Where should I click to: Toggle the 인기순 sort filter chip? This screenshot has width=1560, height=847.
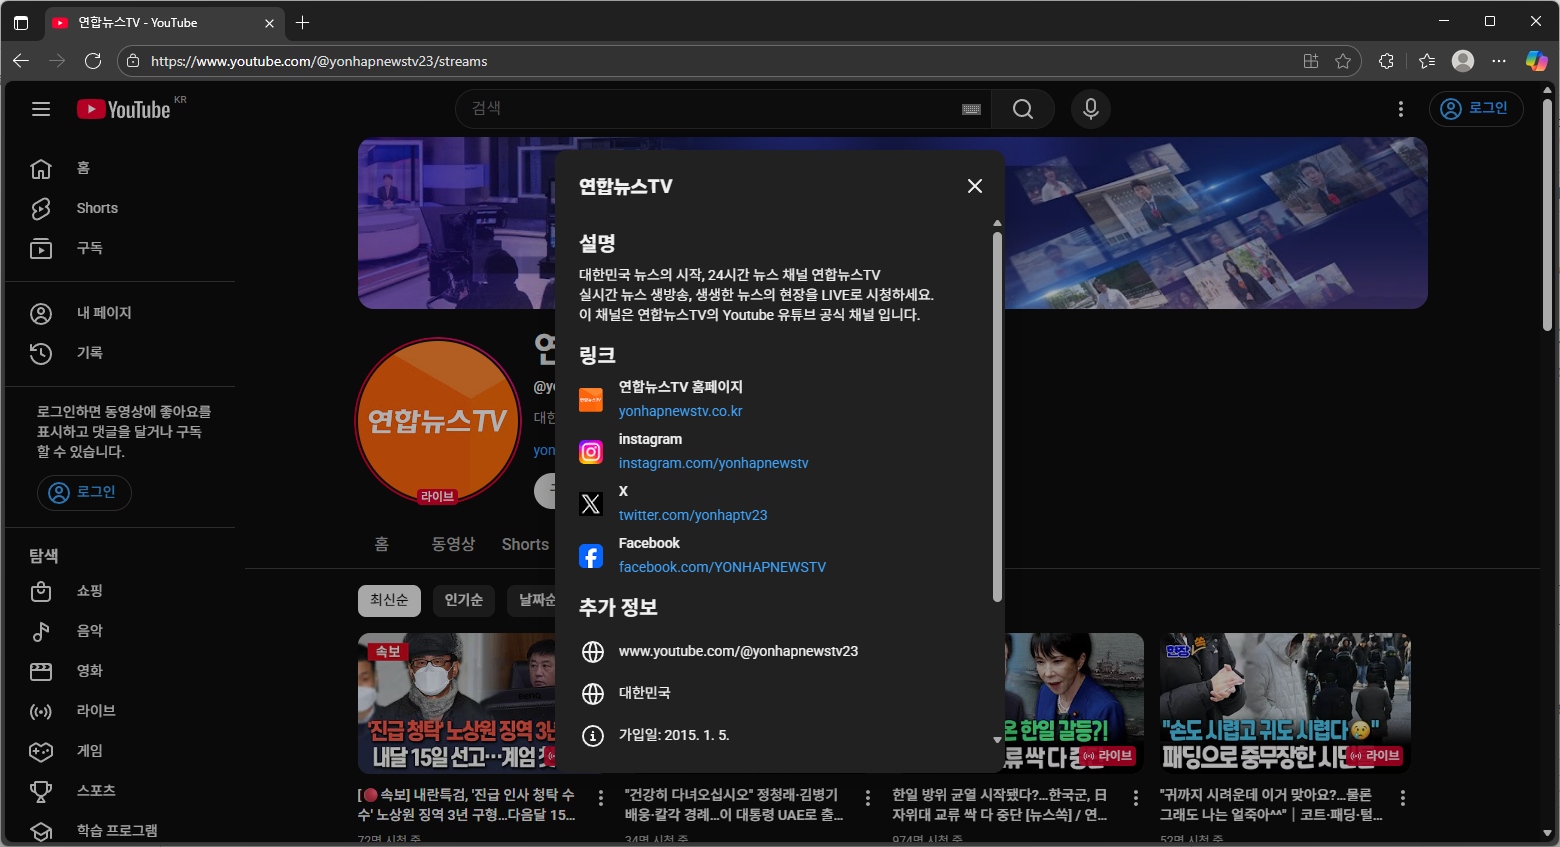tap(463, 600)
